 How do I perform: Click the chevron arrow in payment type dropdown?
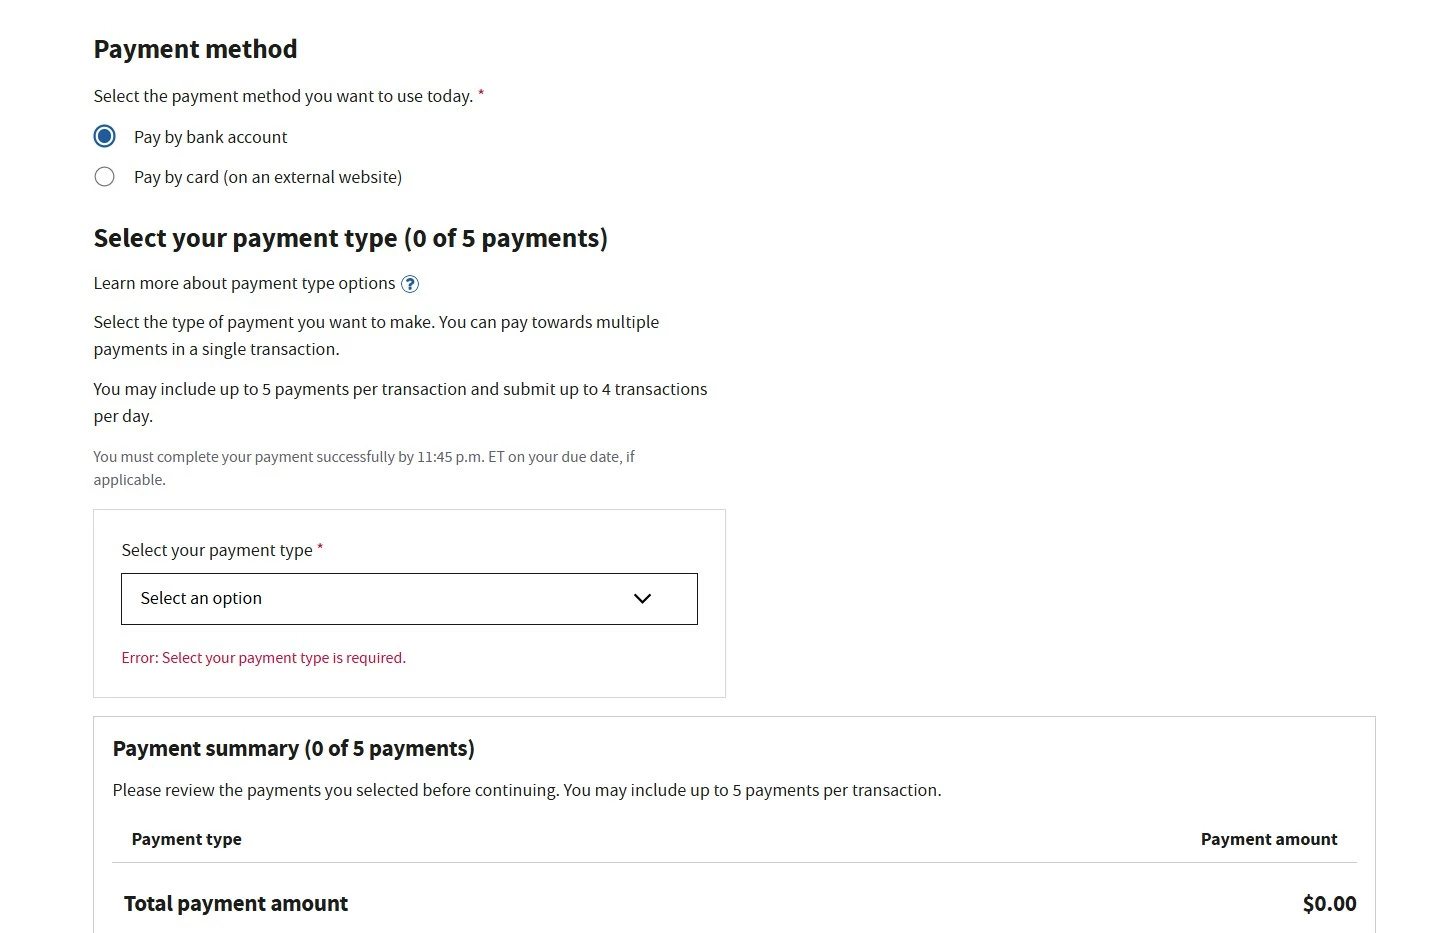642,598
